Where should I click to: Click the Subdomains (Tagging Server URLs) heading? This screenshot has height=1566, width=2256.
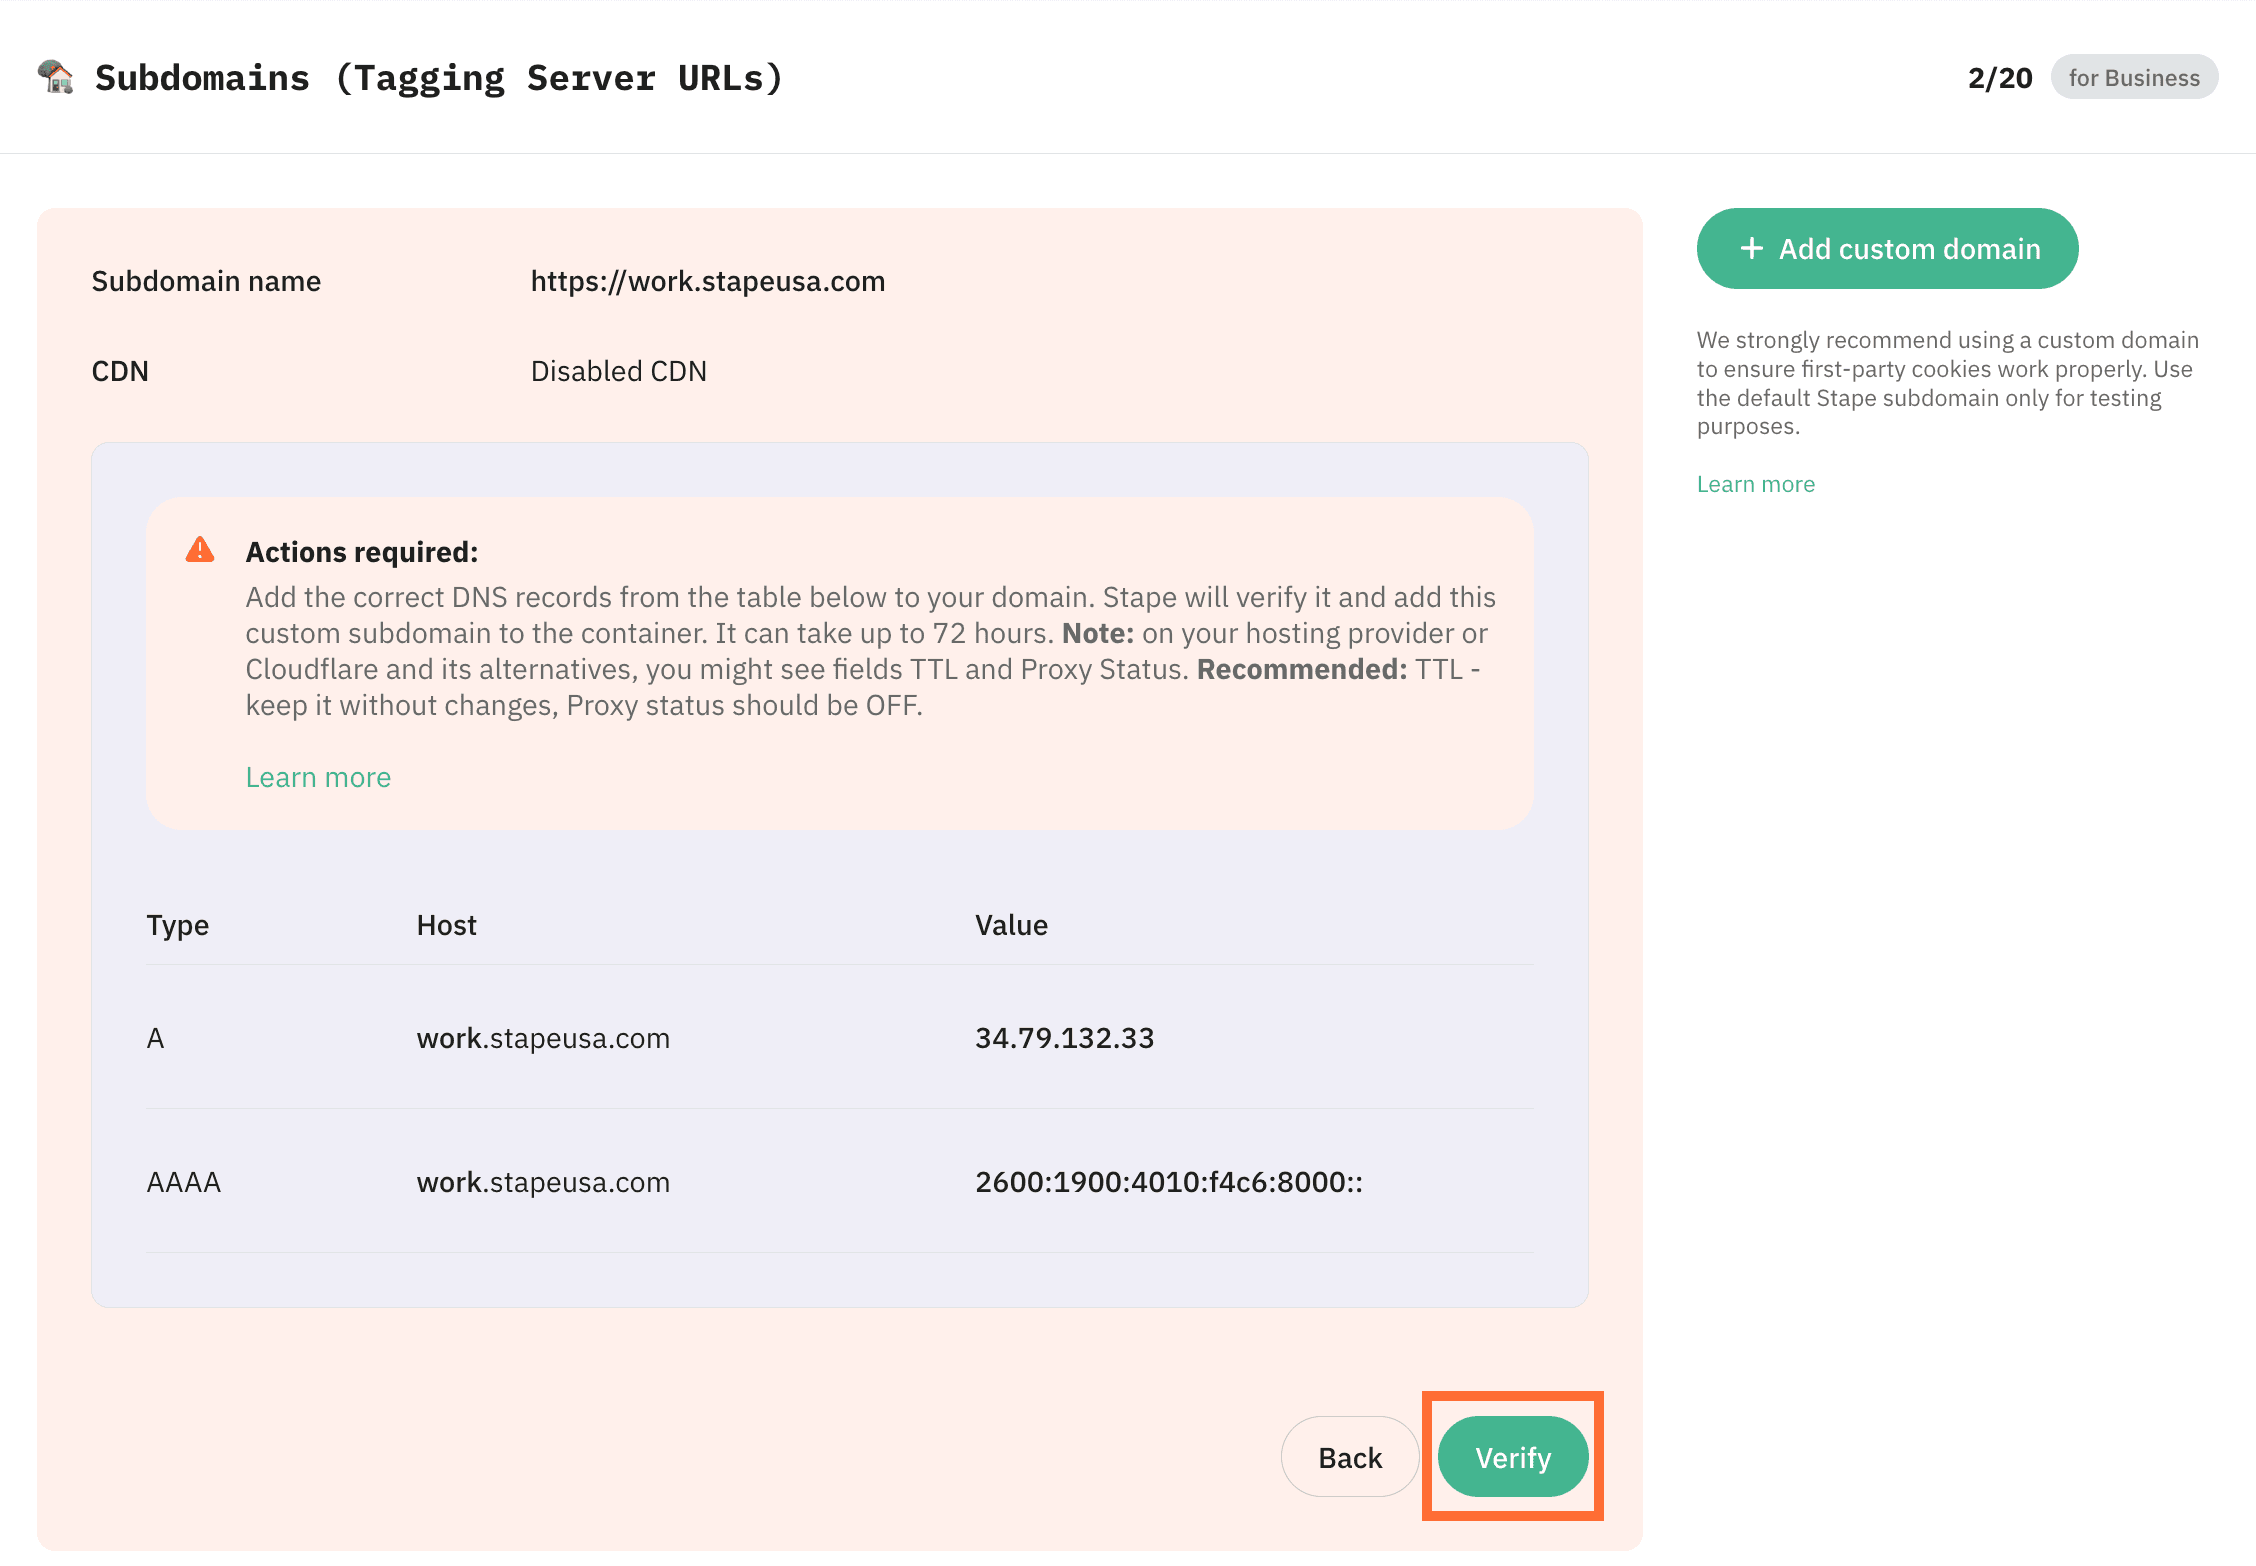pyautogui.click(x=438, y=78)
